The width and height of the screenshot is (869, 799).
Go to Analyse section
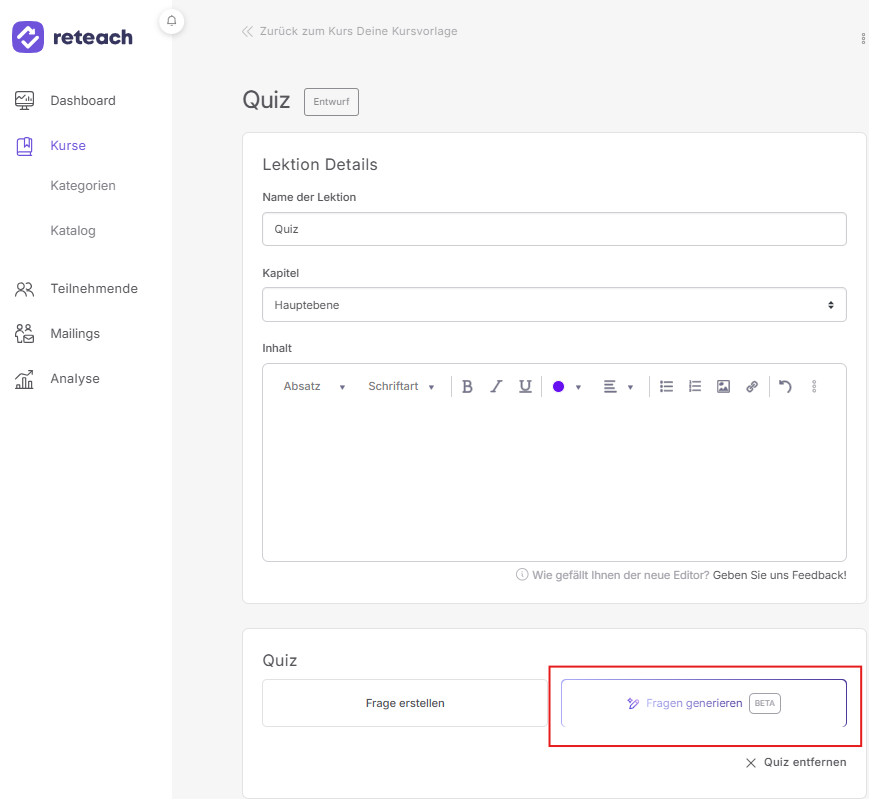(x=75, y=378)
